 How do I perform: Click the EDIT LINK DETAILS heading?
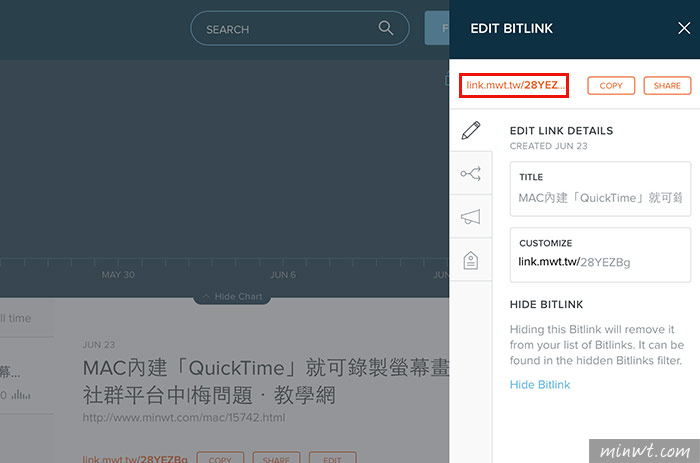pos(561,131)
